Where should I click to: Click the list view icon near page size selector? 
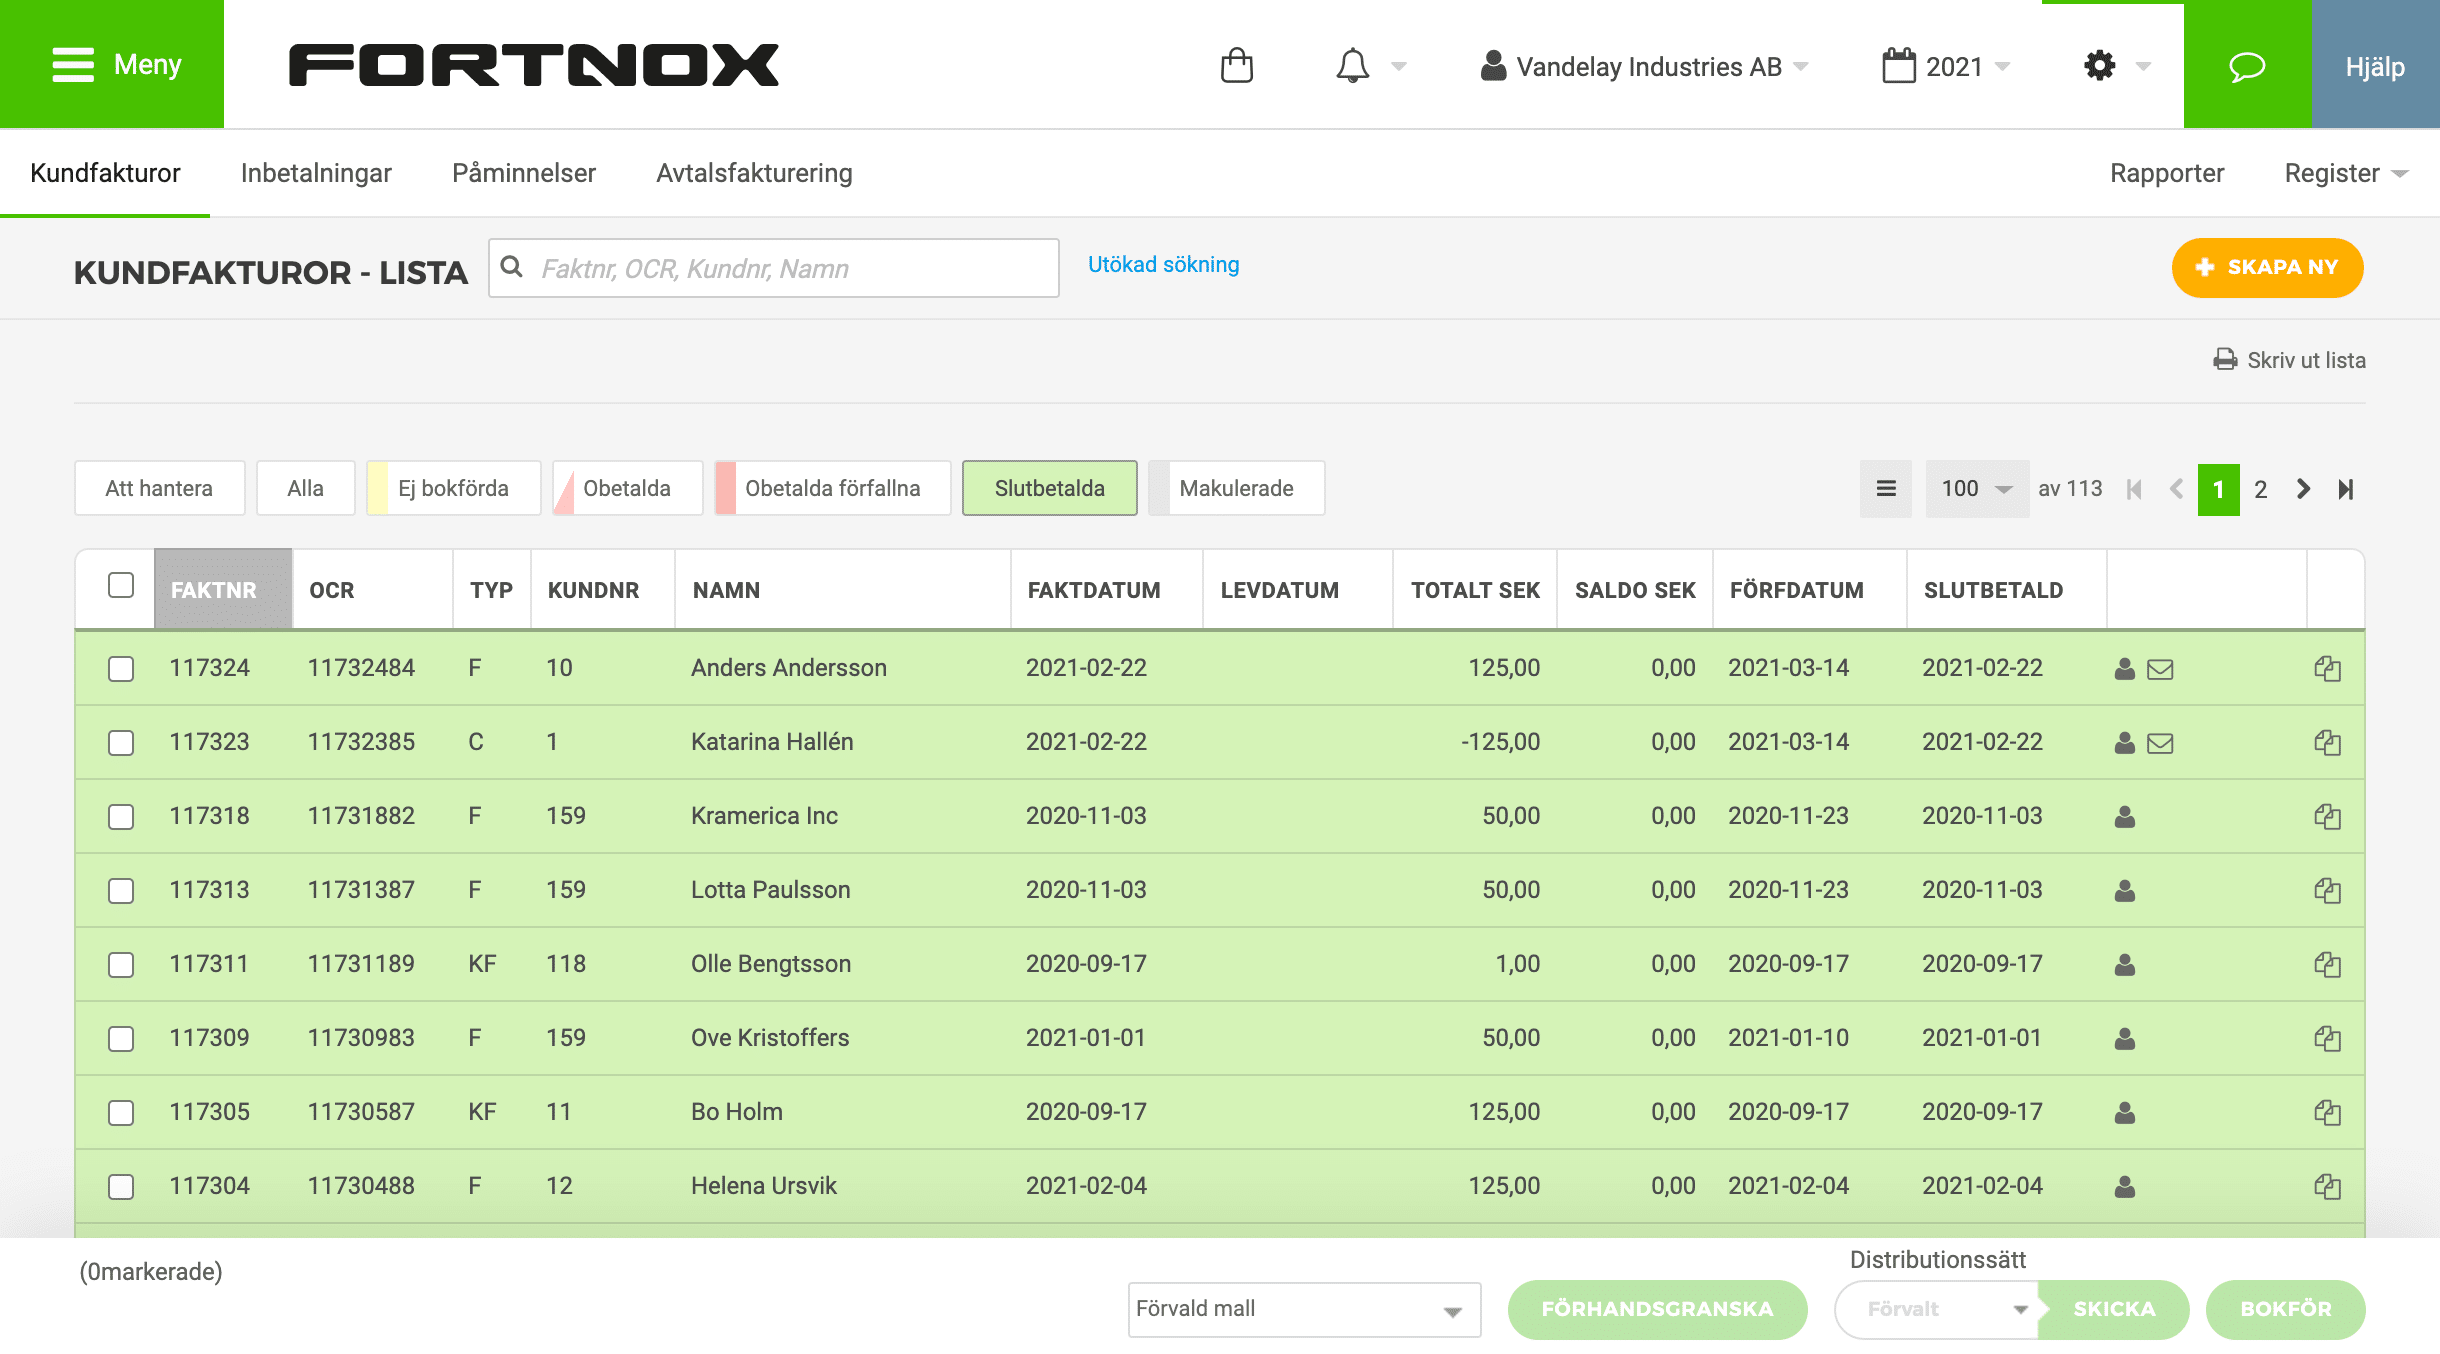(1886, 488)
